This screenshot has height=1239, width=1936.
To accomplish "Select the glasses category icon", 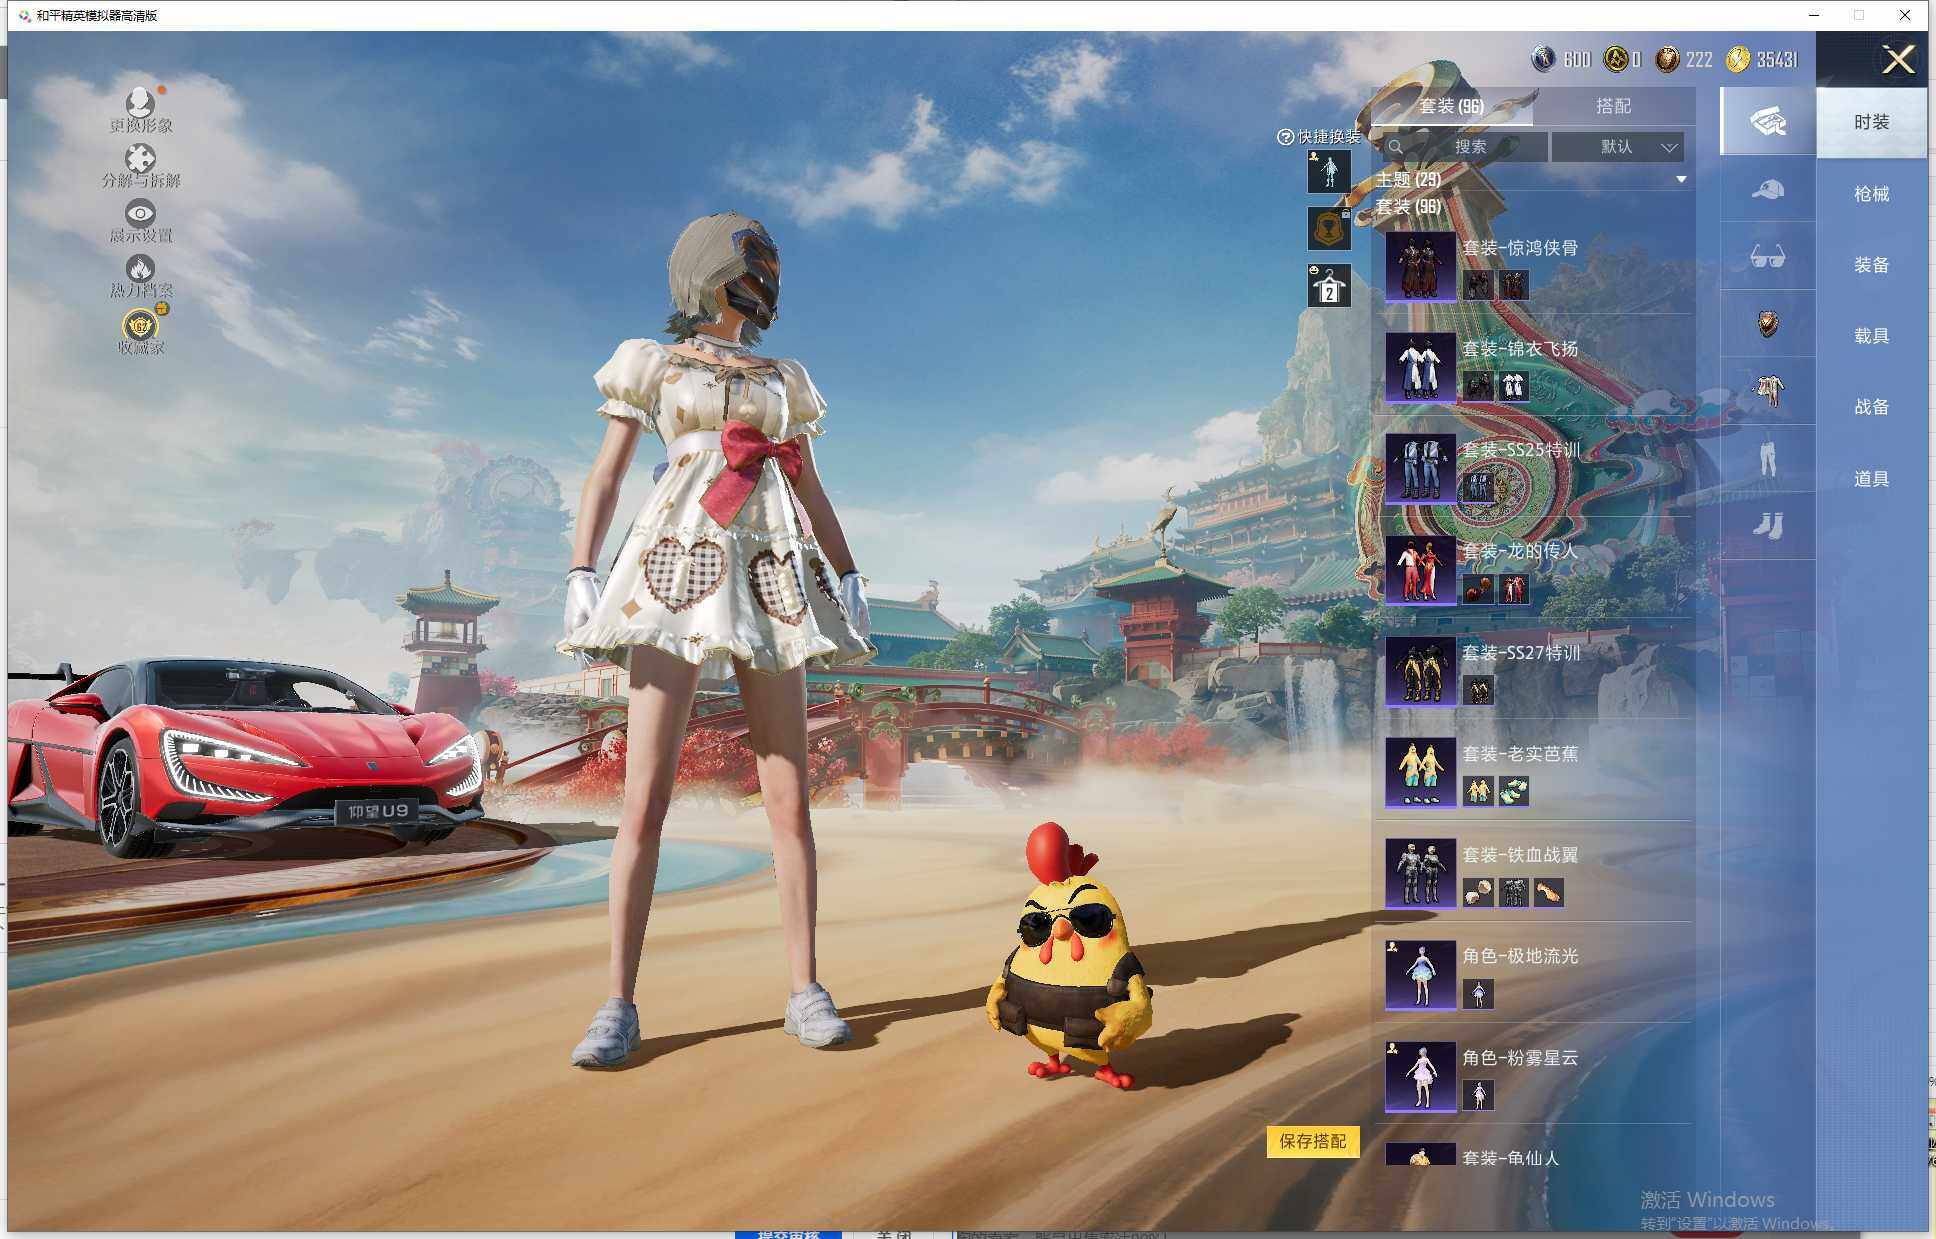I will coord(1767,257).
